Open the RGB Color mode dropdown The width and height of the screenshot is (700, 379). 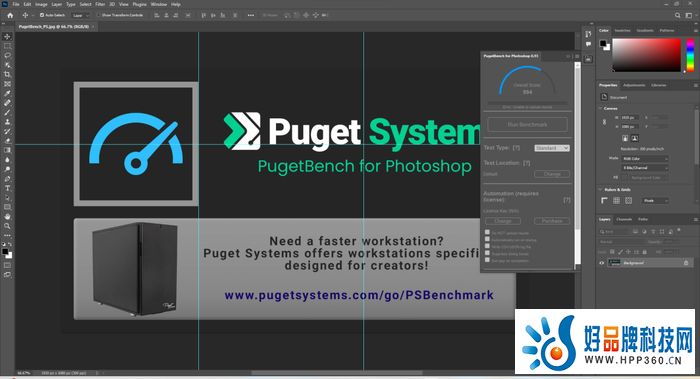point(645,158)
